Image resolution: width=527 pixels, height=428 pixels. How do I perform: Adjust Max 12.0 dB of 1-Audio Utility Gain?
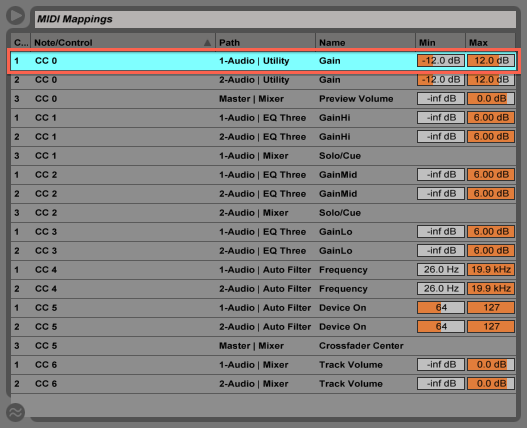click(491, 61)
